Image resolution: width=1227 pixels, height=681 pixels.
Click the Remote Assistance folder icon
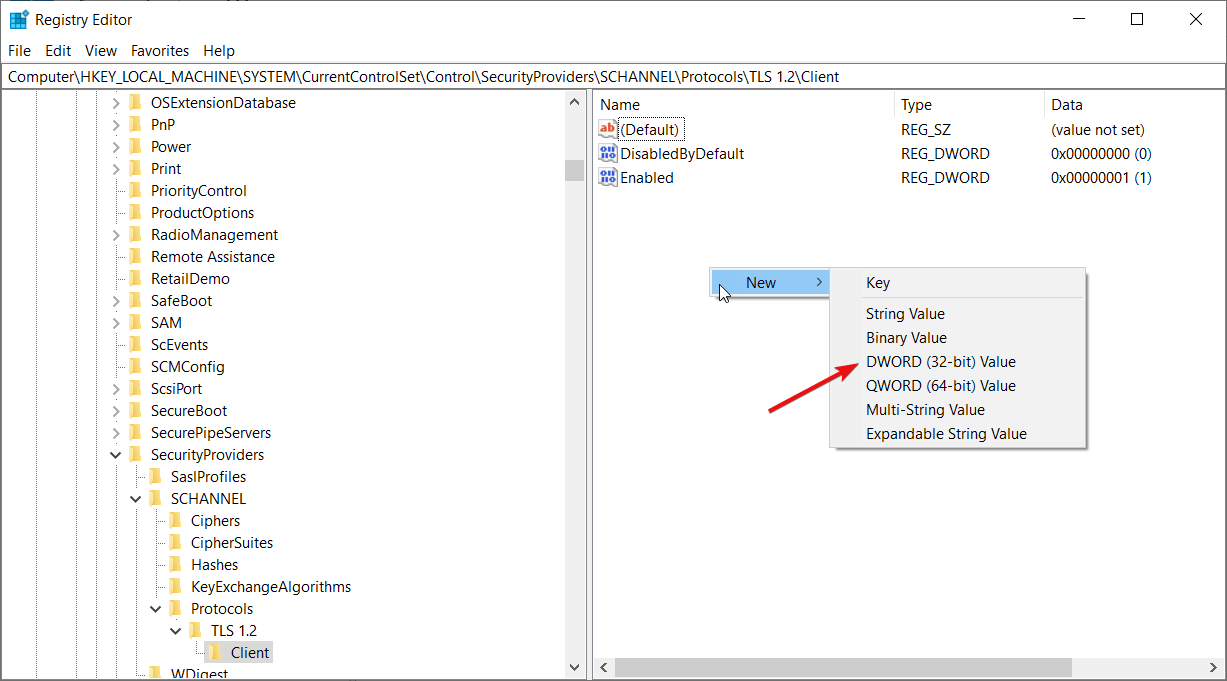pos(136,256)
